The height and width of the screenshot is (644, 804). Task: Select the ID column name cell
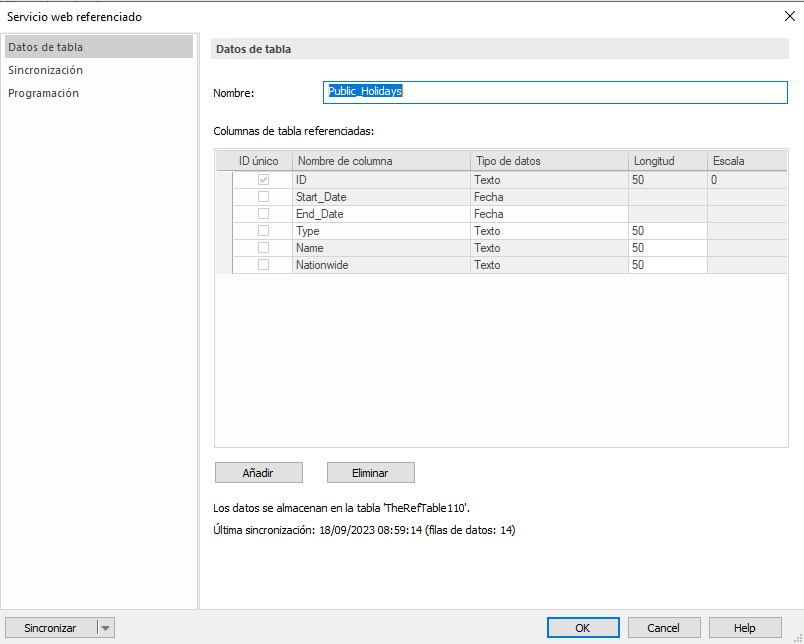(x=381, y=180)
